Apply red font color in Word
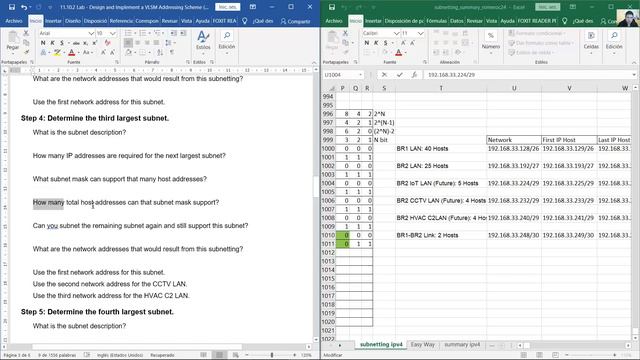Screen dimensions: 640x360 point(72,53)
